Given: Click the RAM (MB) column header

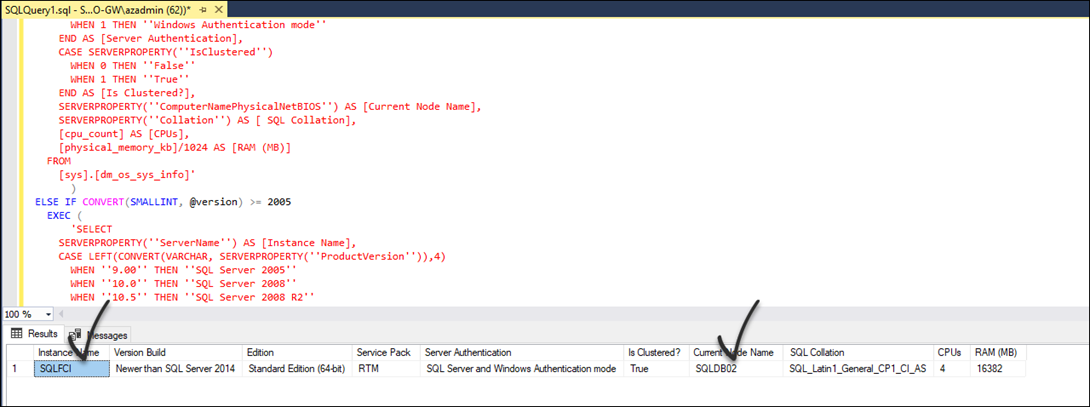Looking at the screenshot, I should coord(998,353).
